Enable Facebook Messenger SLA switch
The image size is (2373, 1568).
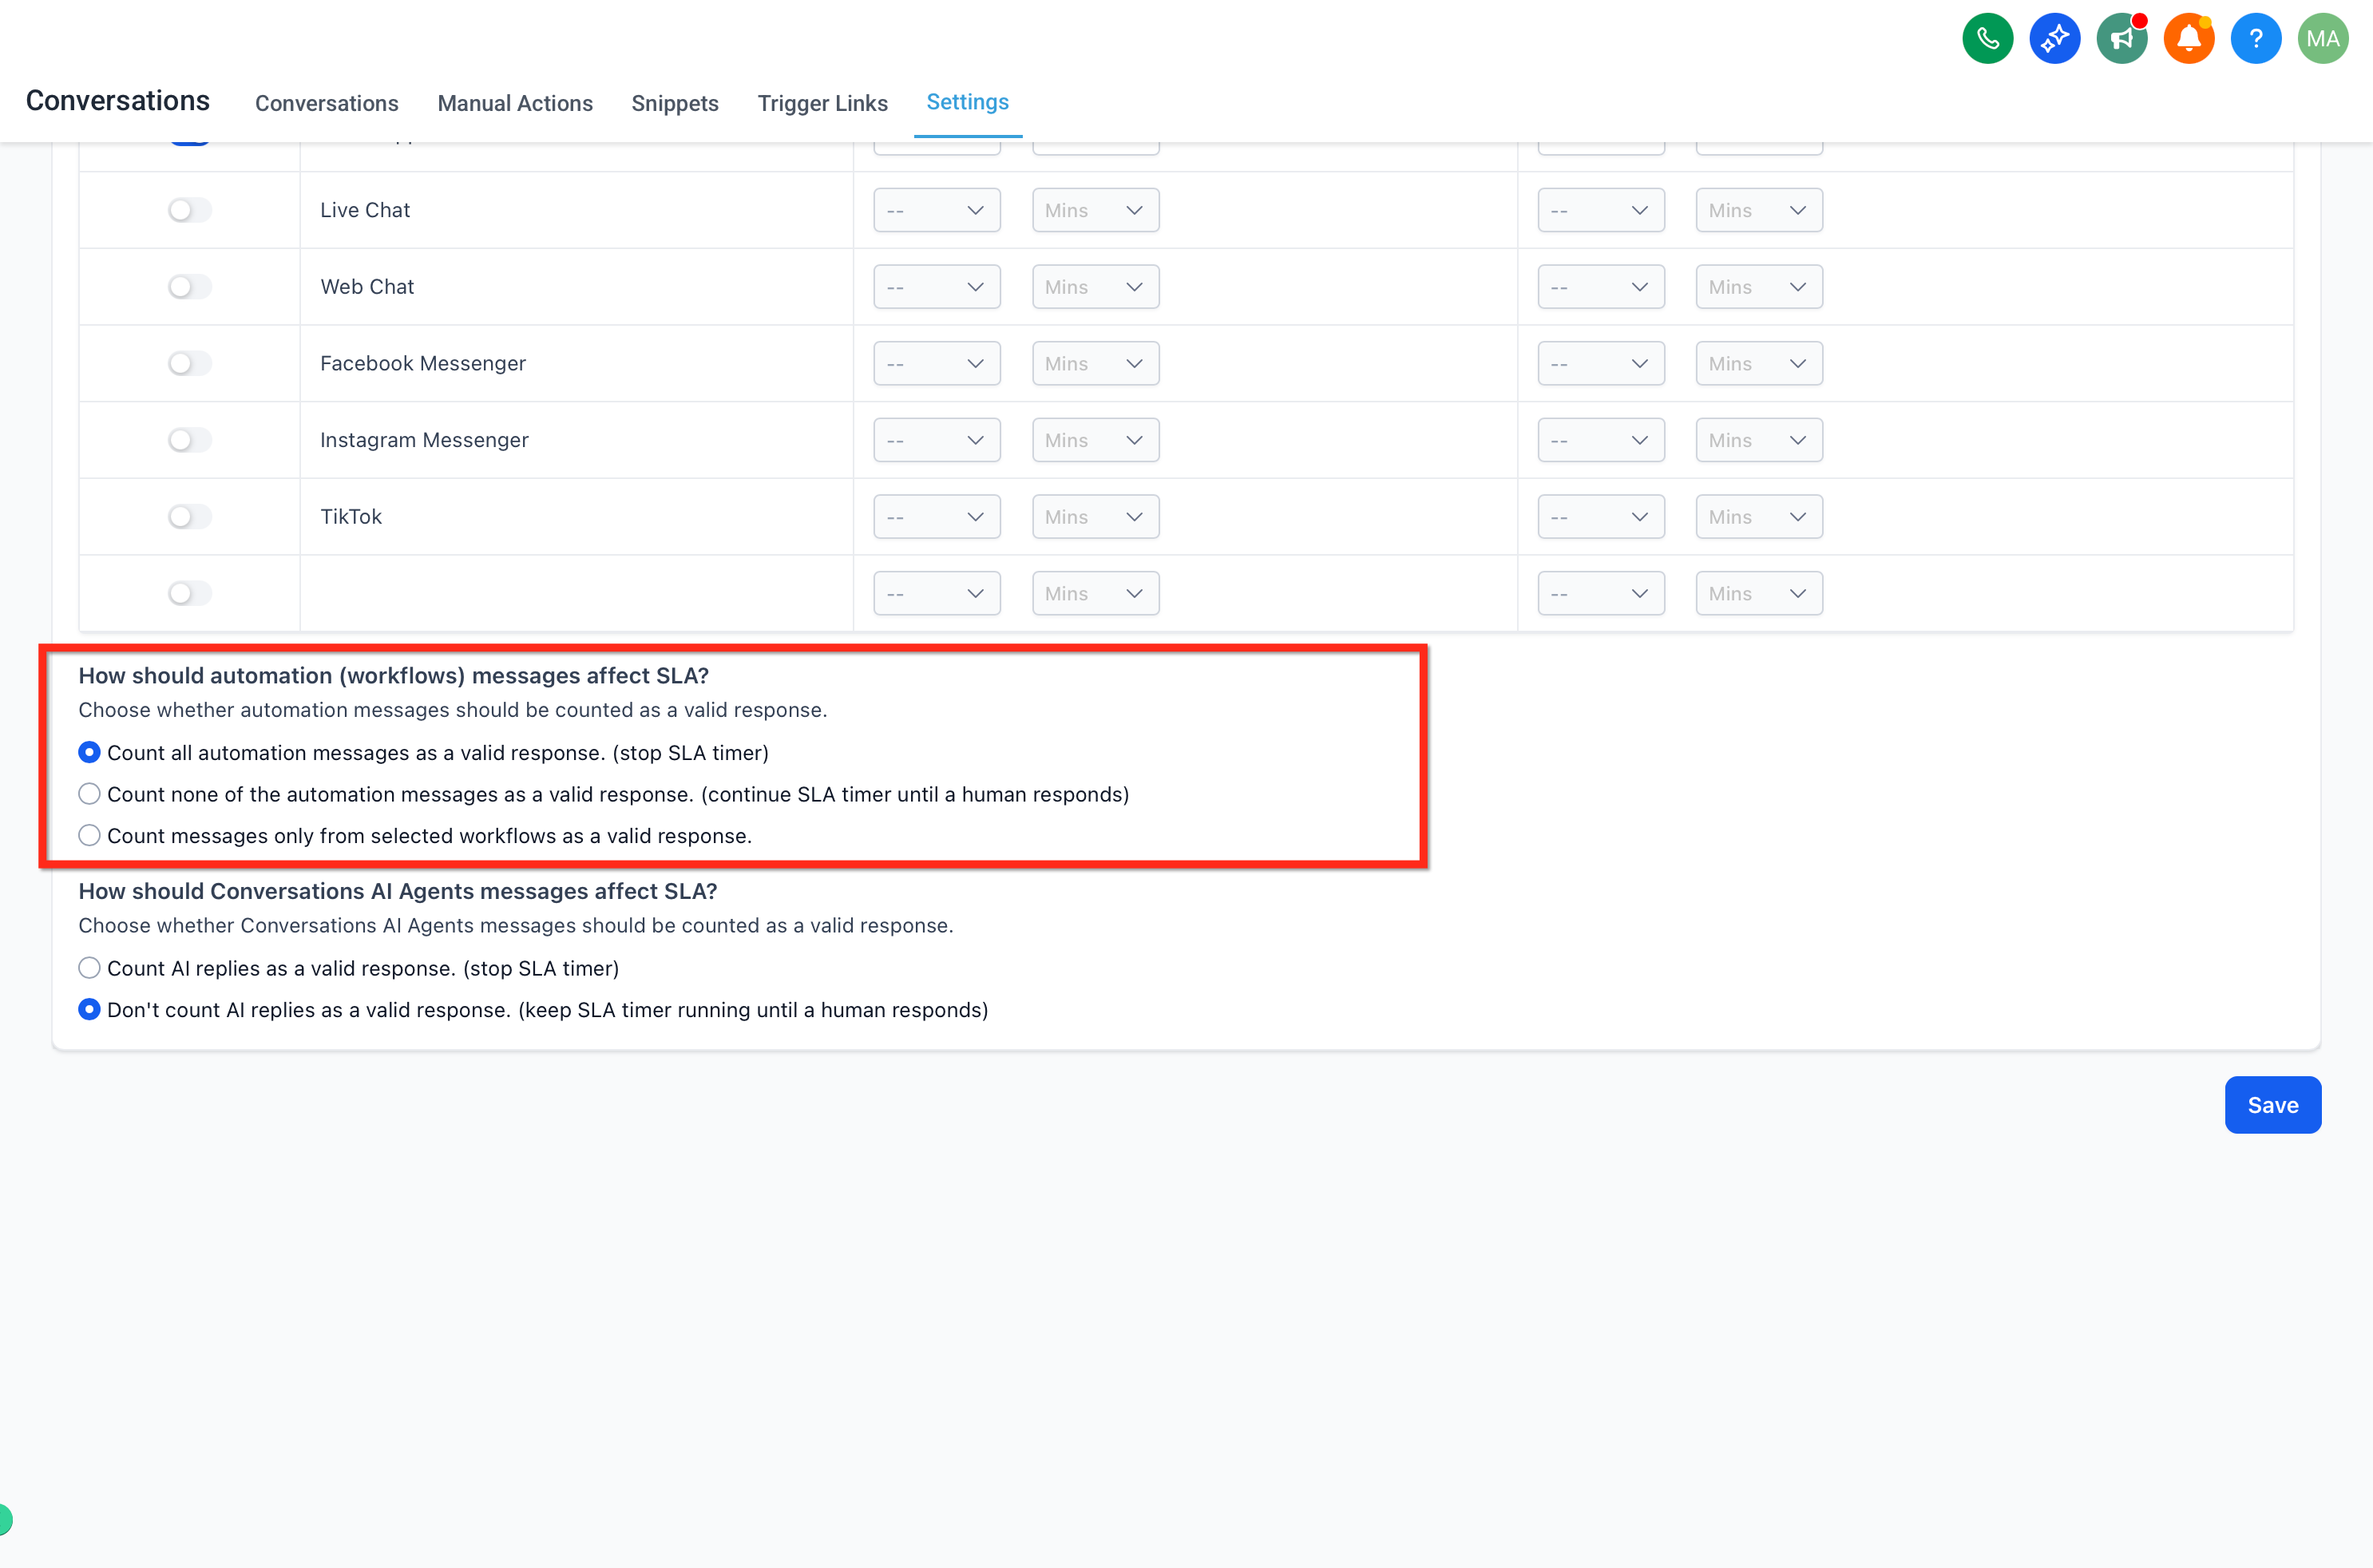[189, 363]
